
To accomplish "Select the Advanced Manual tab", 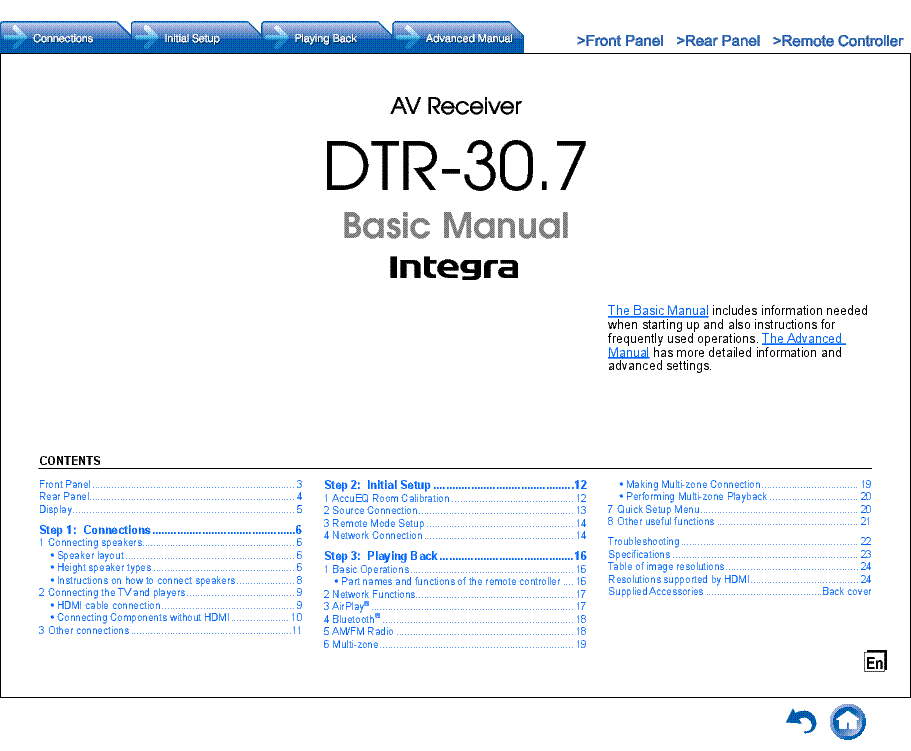I will 468,38.
